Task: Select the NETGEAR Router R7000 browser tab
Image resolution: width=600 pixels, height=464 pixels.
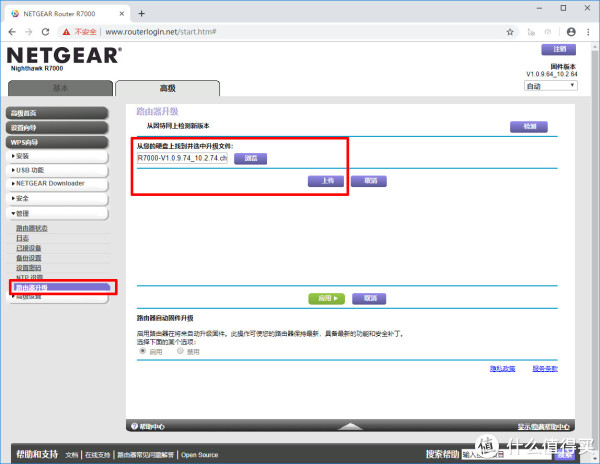Action: click(x=66, y=14)
